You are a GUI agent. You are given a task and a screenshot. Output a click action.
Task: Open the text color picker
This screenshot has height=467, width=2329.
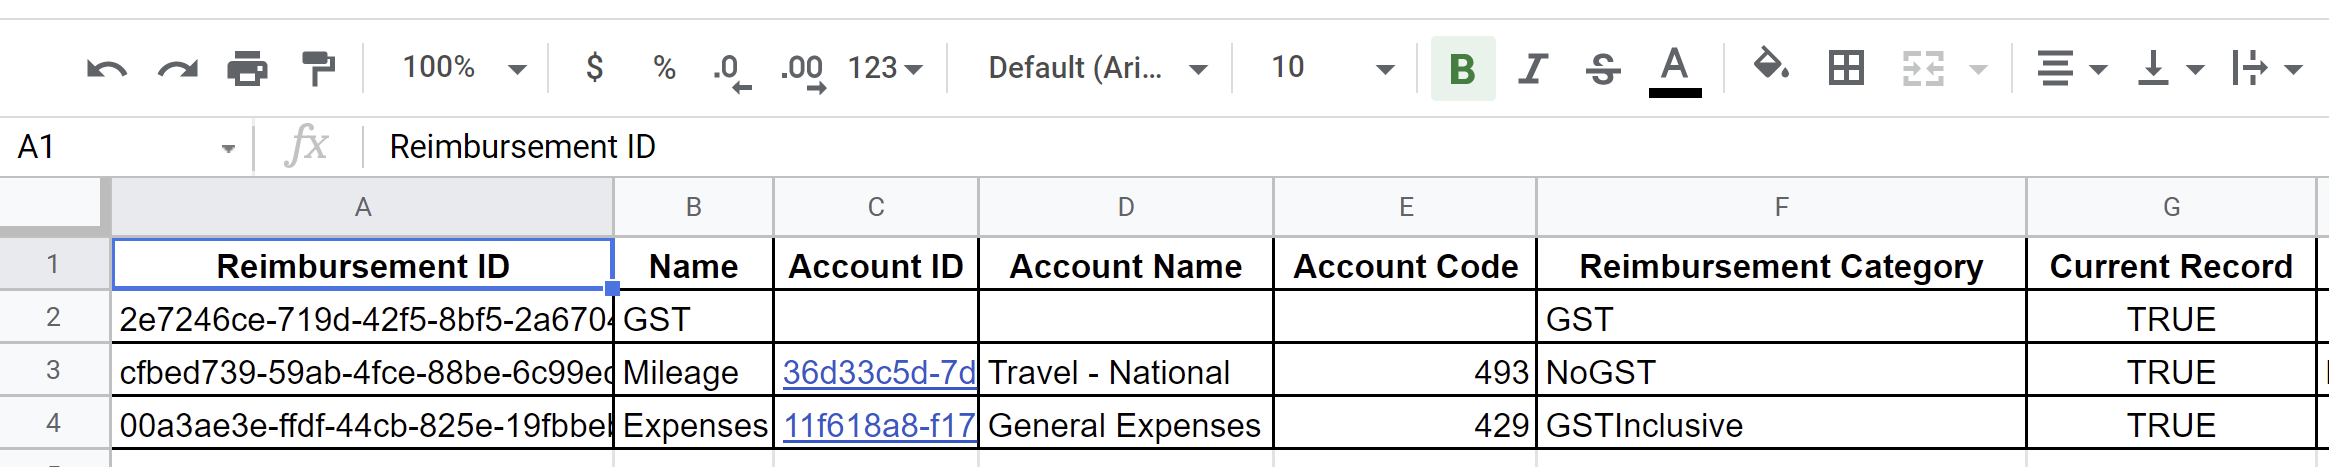pyautogui.click(x=1675, y=70)
